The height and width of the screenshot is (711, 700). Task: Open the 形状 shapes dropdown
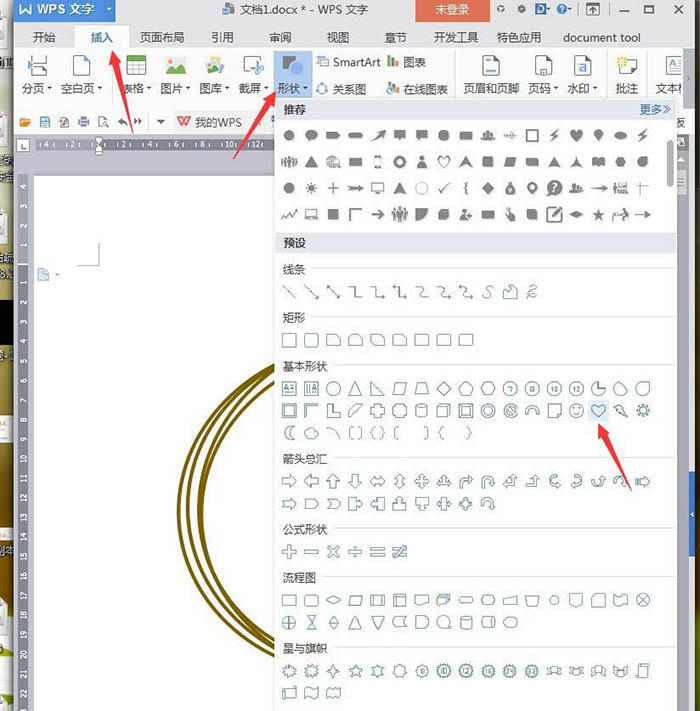[292, 74]
